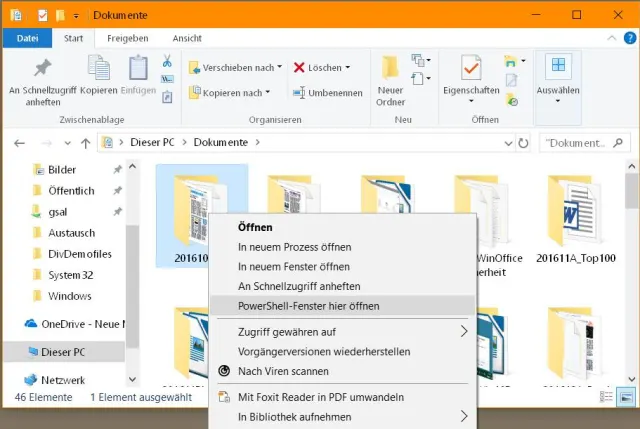This screenshot has width=640, height=429.
Task: Select Öffentlich in the navigation pane
Action: point(71,191)
